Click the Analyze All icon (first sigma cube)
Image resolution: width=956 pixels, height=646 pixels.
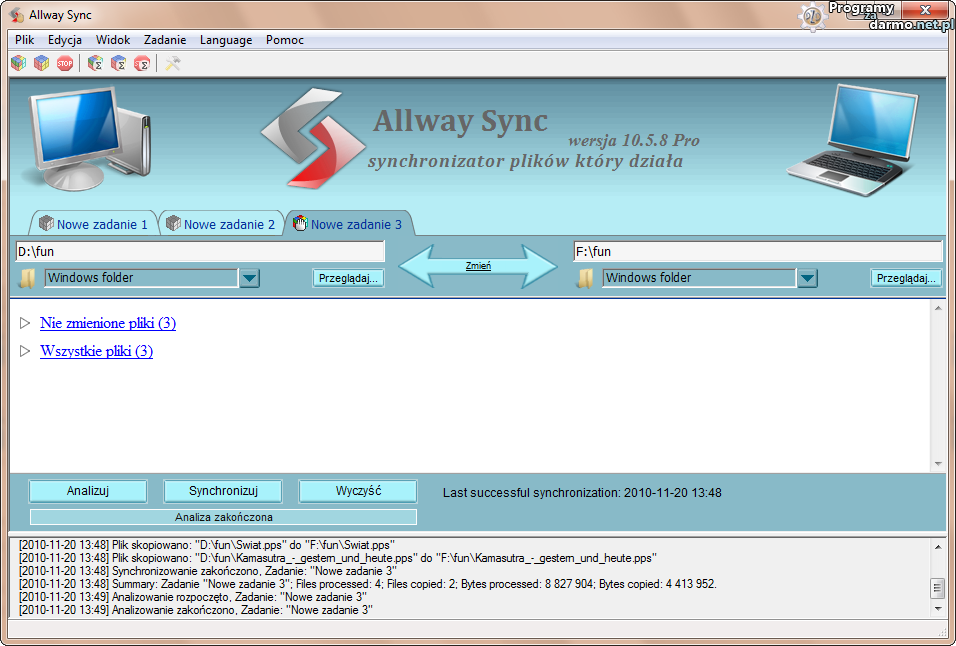[95, 63]
